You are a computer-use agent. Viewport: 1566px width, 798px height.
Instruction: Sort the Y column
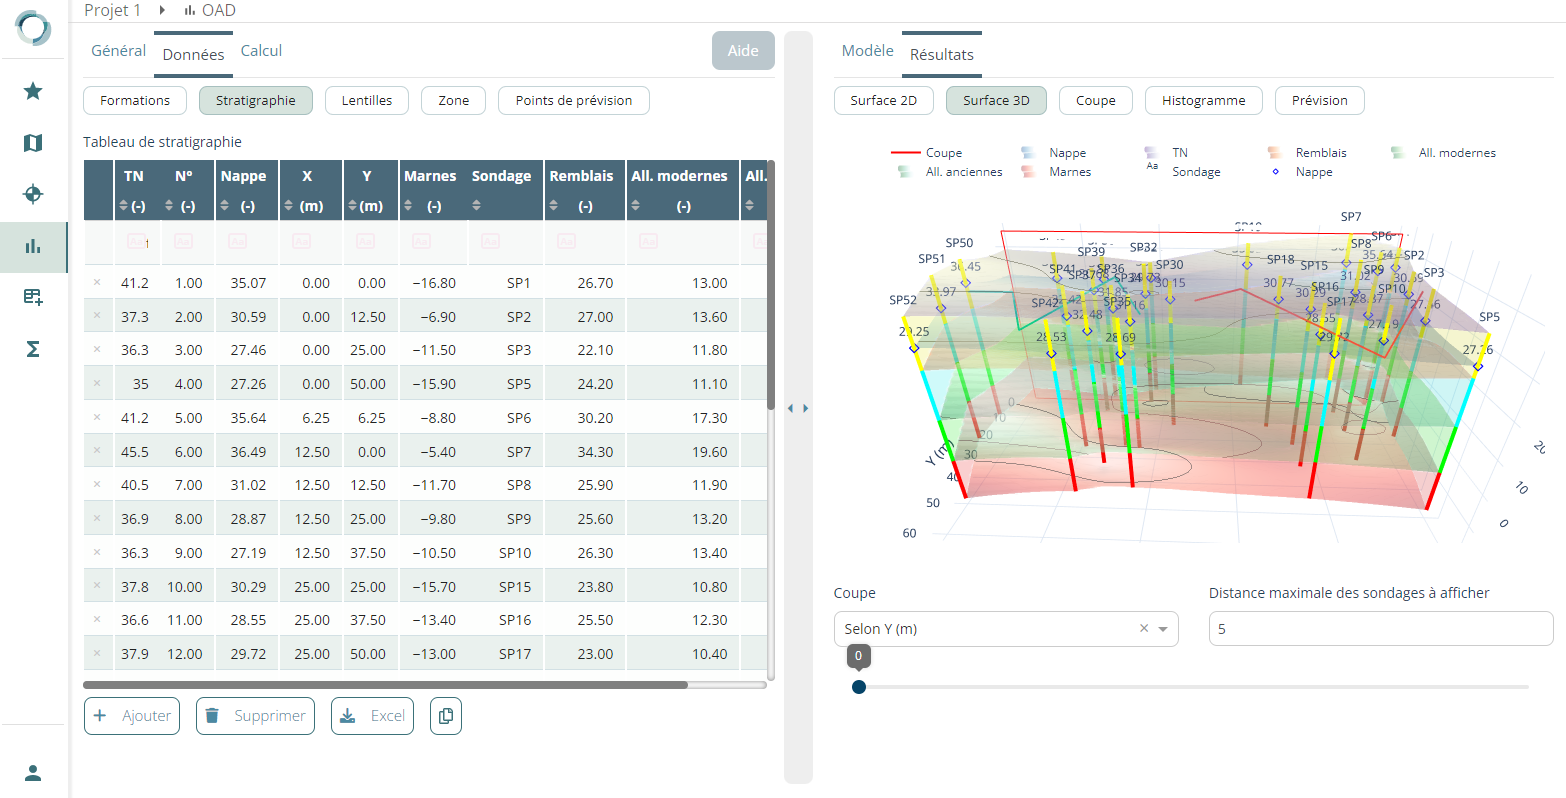[352, 206]
